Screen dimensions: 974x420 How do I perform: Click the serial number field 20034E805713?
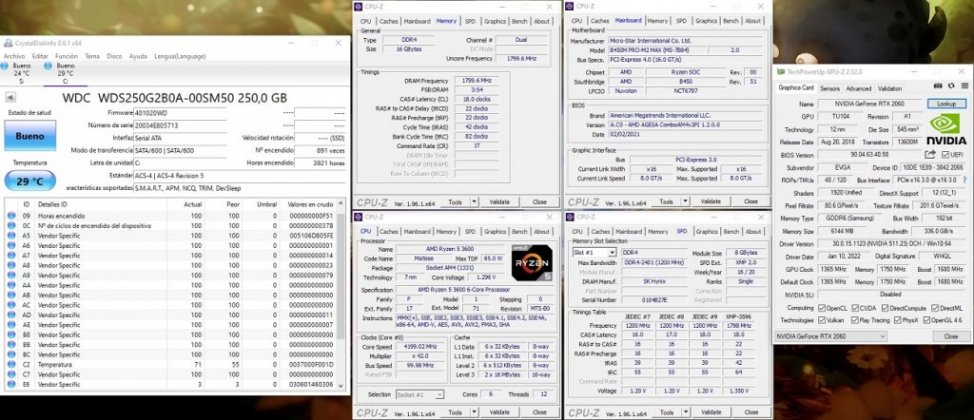point(180,126)
